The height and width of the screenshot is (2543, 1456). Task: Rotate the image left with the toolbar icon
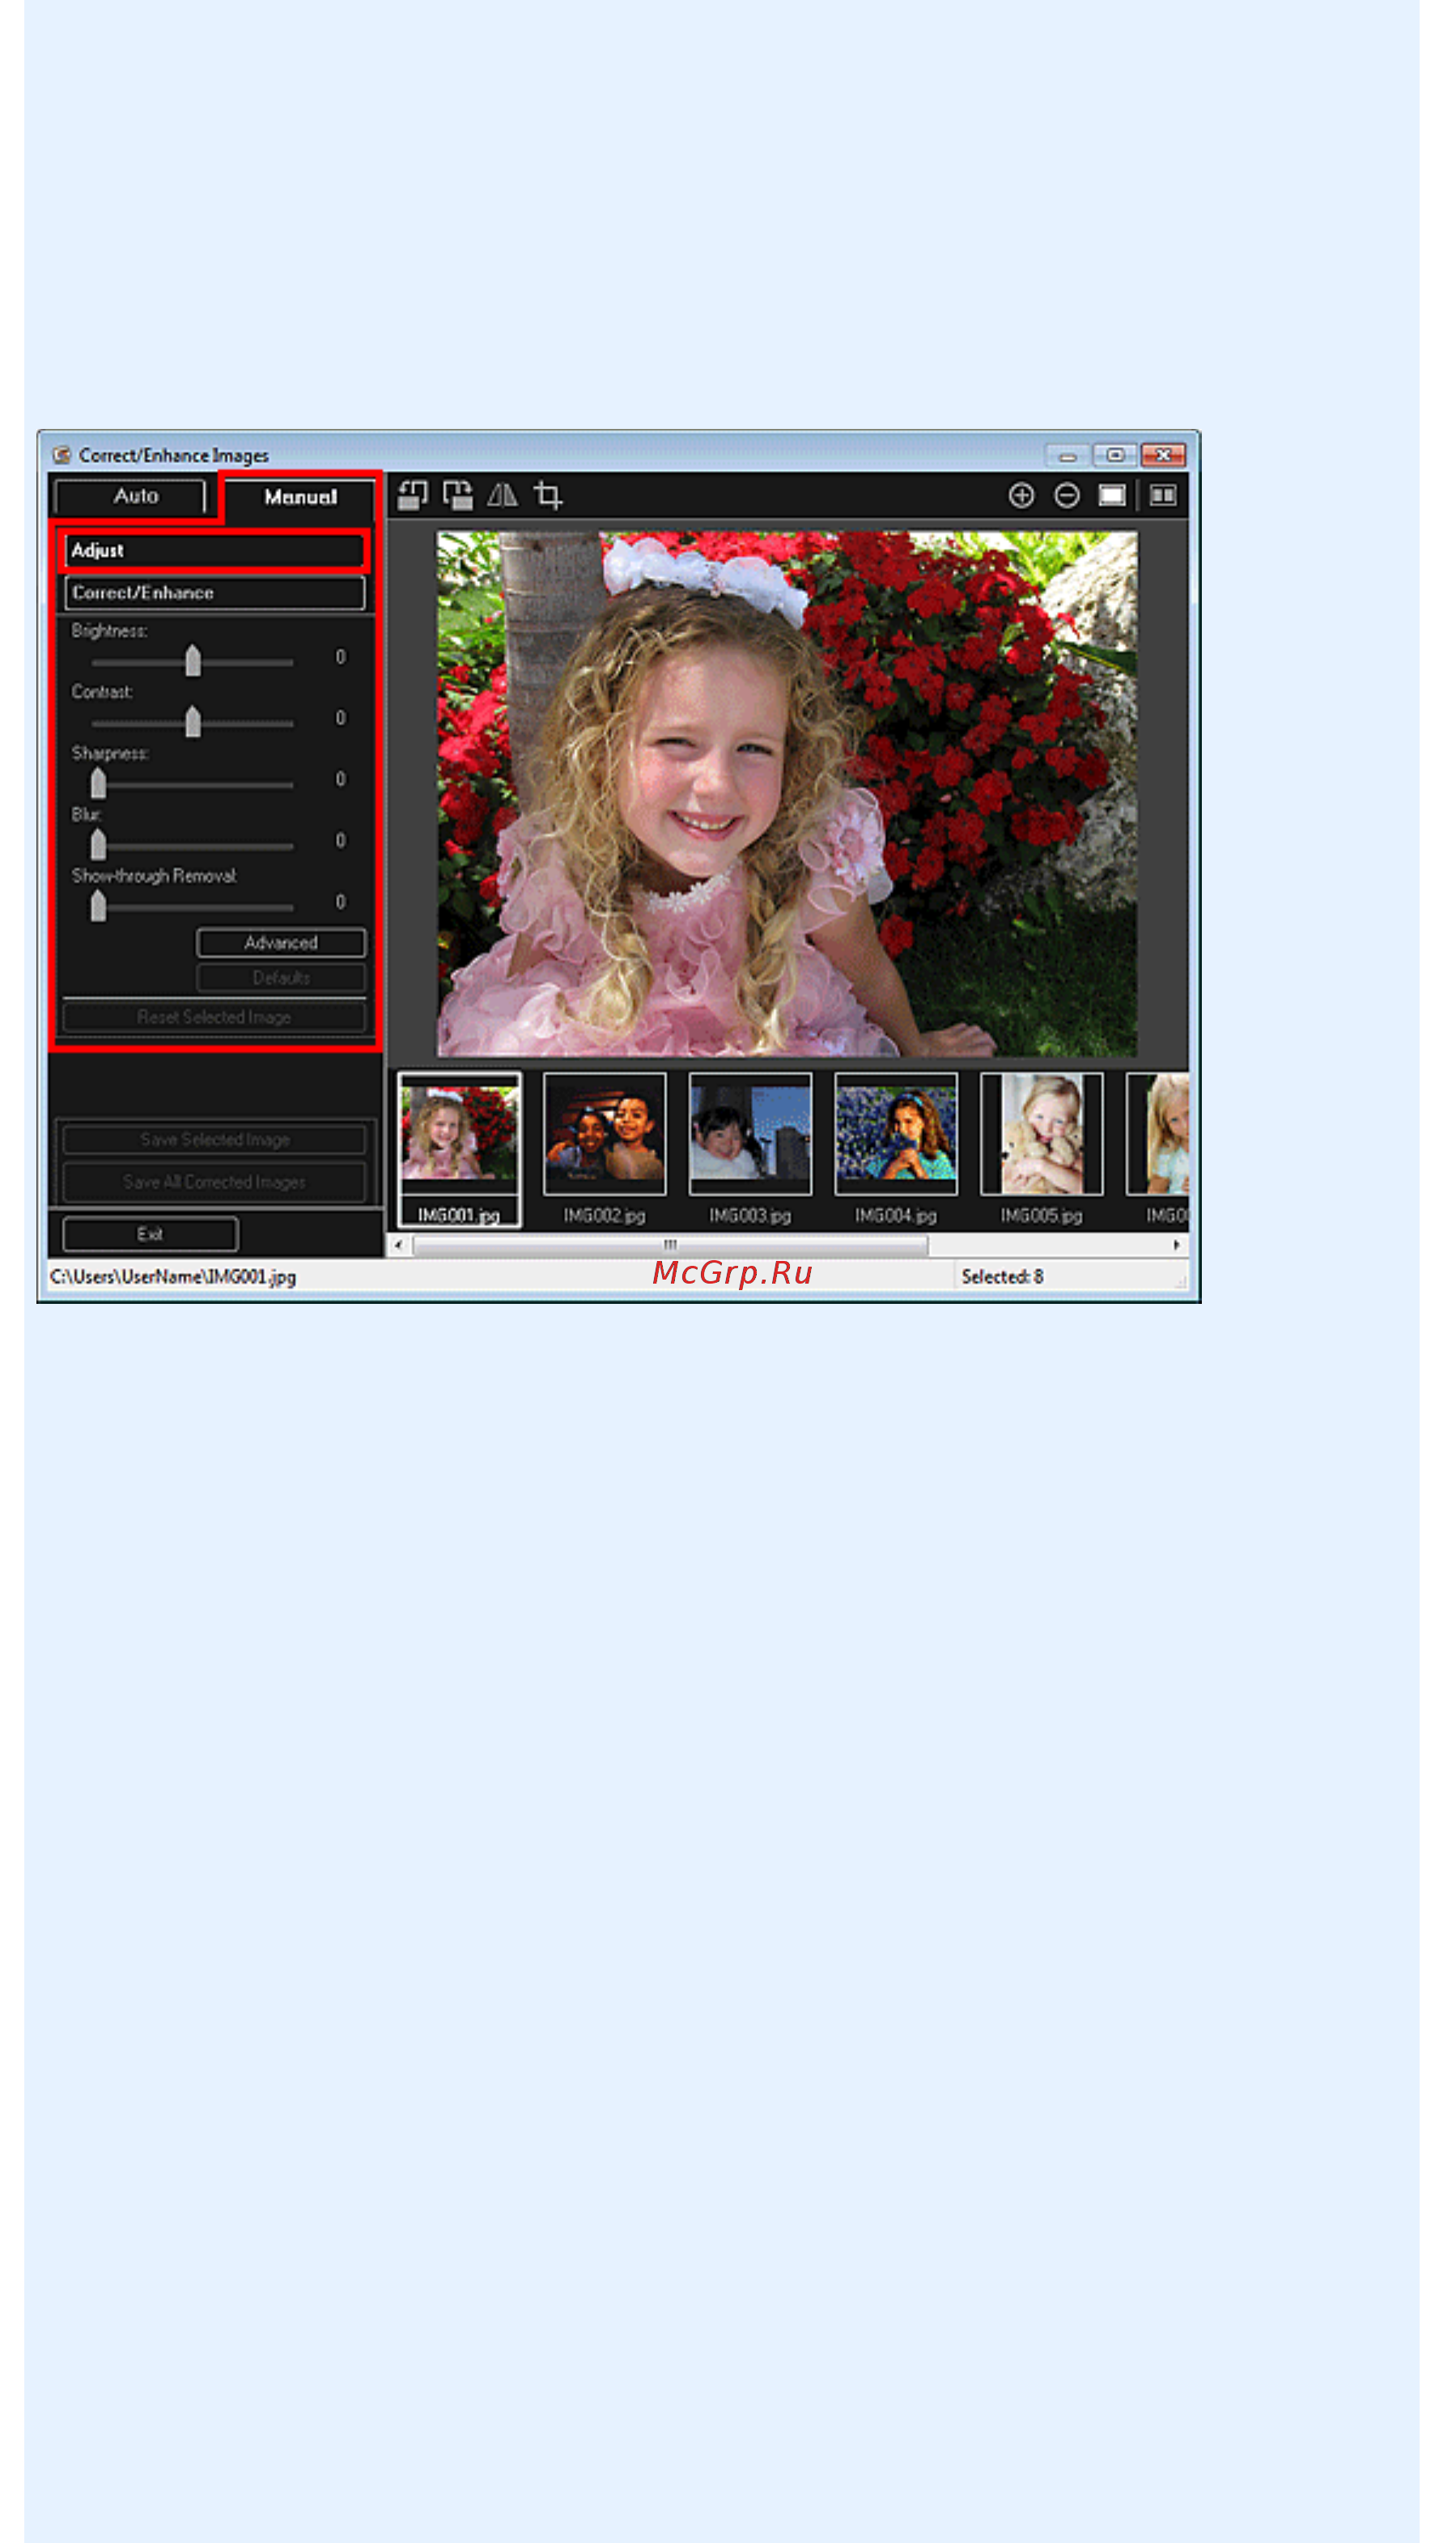point(412,495)
